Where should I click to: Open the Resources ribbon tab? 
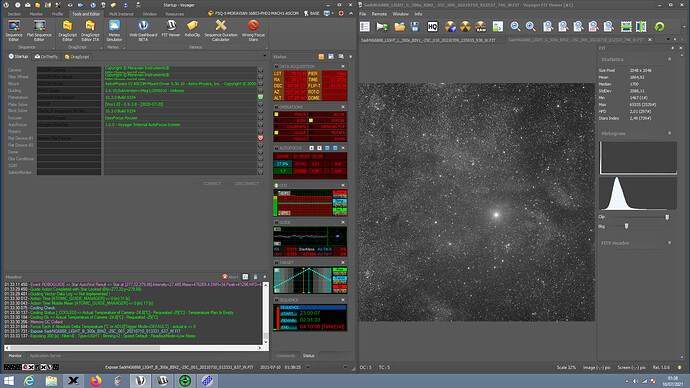click(x=175, y=14)
